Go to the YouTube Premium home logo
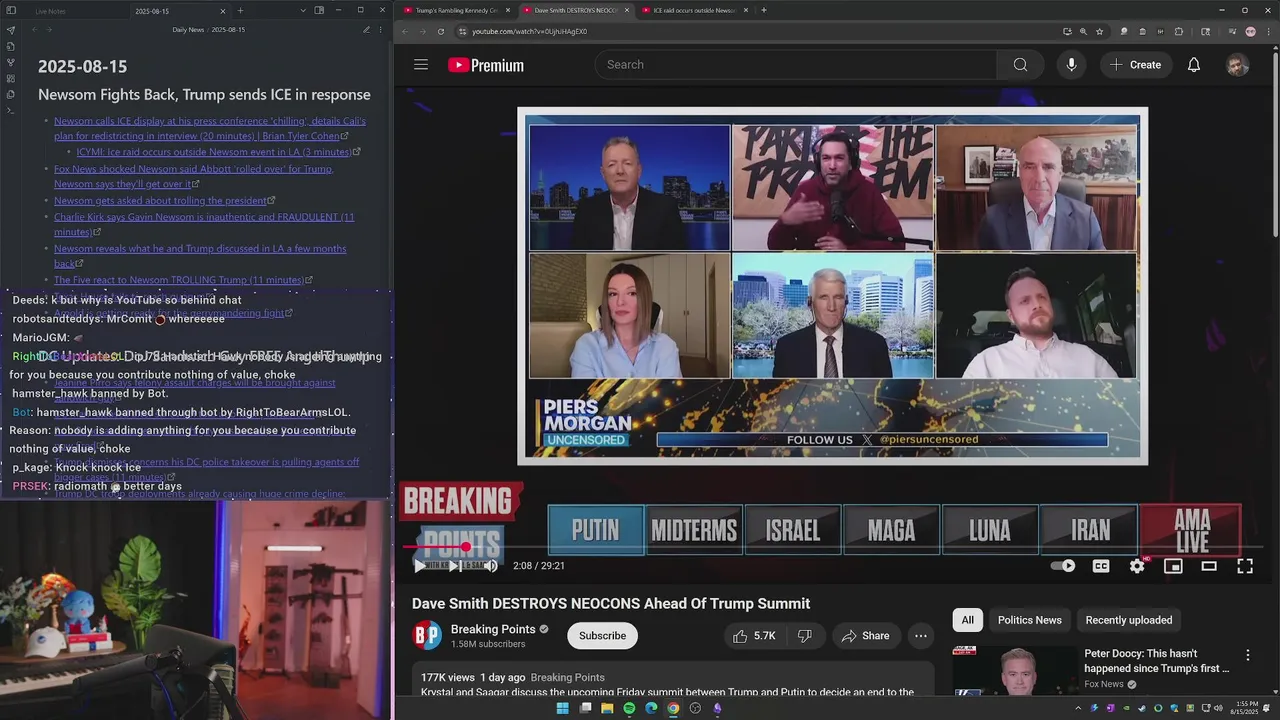 pos(486,65)
